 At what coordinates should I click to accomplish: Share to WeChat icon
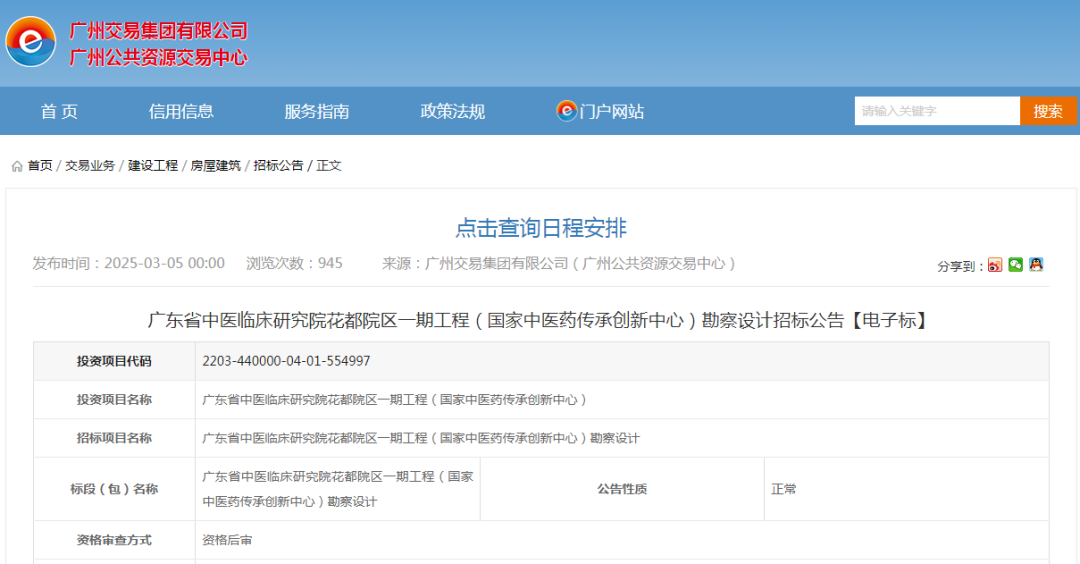point(1015,265)
